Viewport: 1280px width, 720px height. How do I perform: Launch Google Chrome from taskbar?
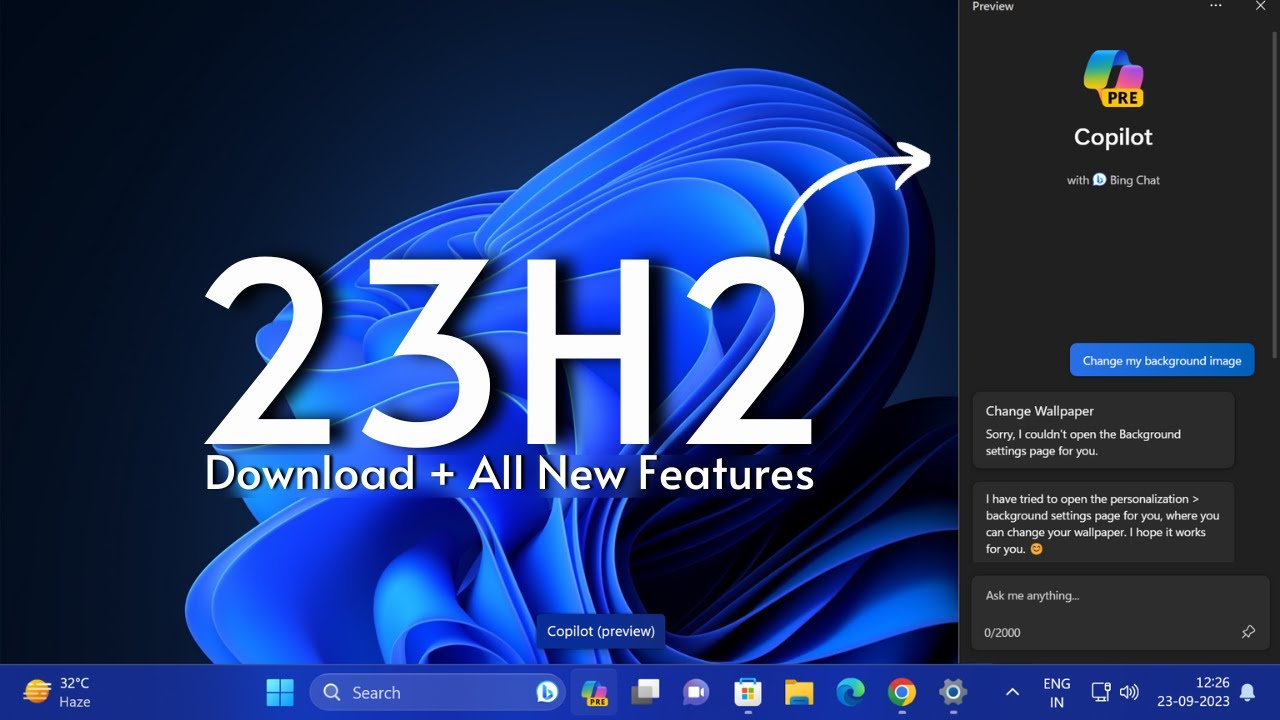pyautogui.click(x=901, y=692)
